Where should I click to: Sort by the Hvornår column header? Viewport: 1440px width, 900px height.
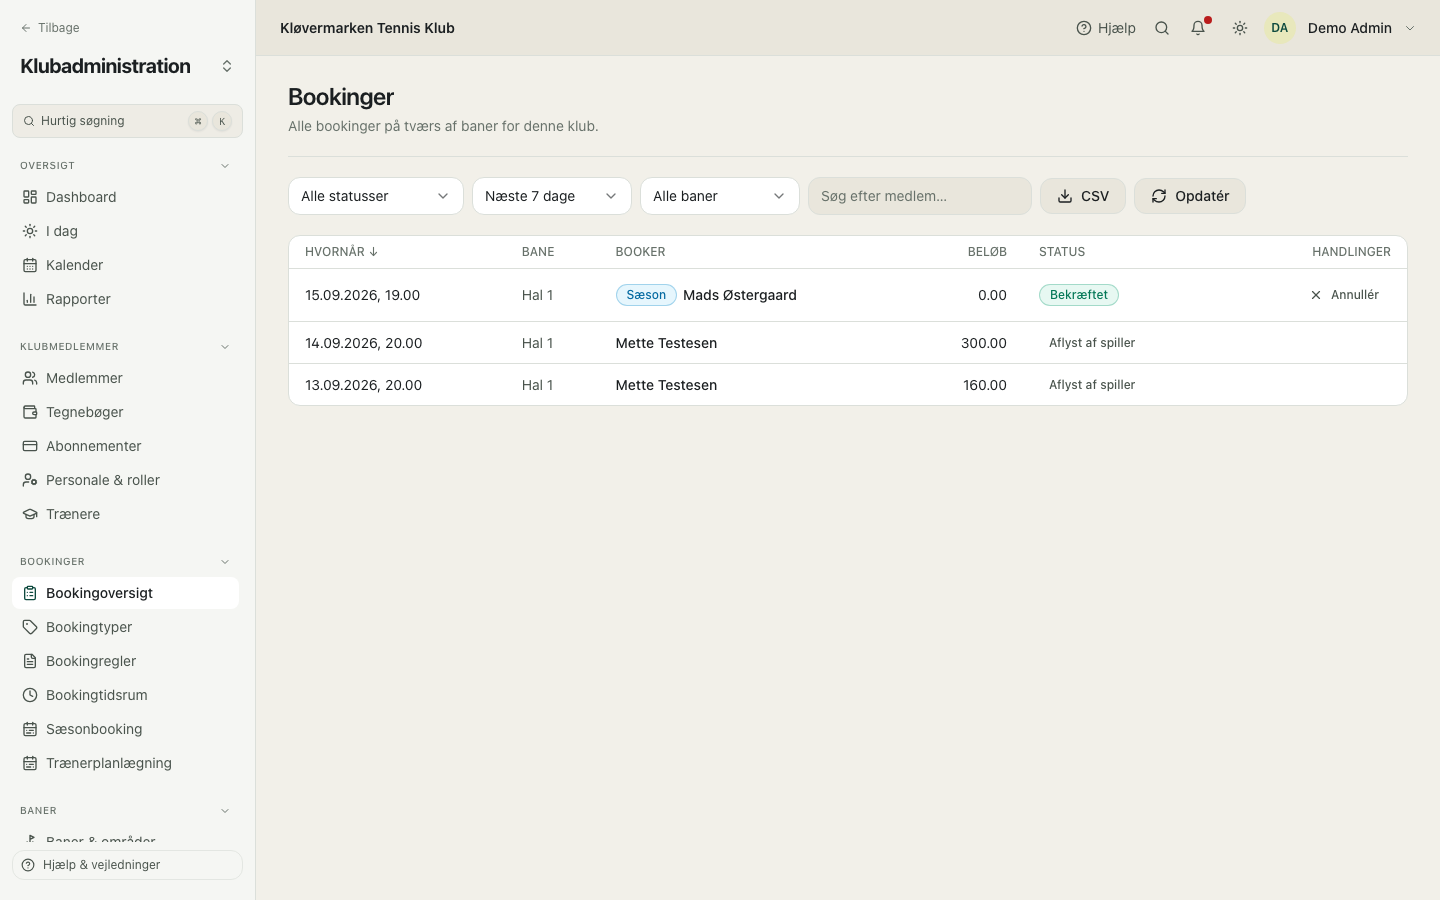[341, 252]
